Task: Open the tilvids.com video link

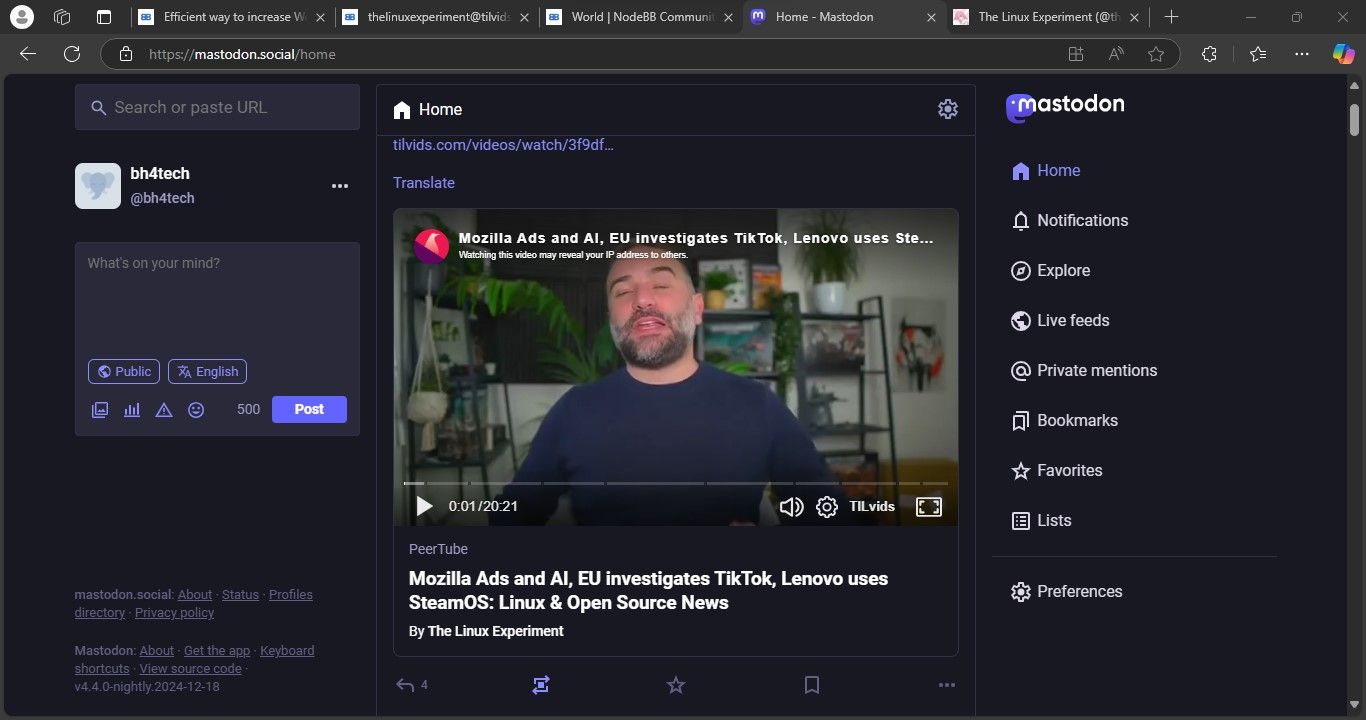Action: (x=503, y=145)
